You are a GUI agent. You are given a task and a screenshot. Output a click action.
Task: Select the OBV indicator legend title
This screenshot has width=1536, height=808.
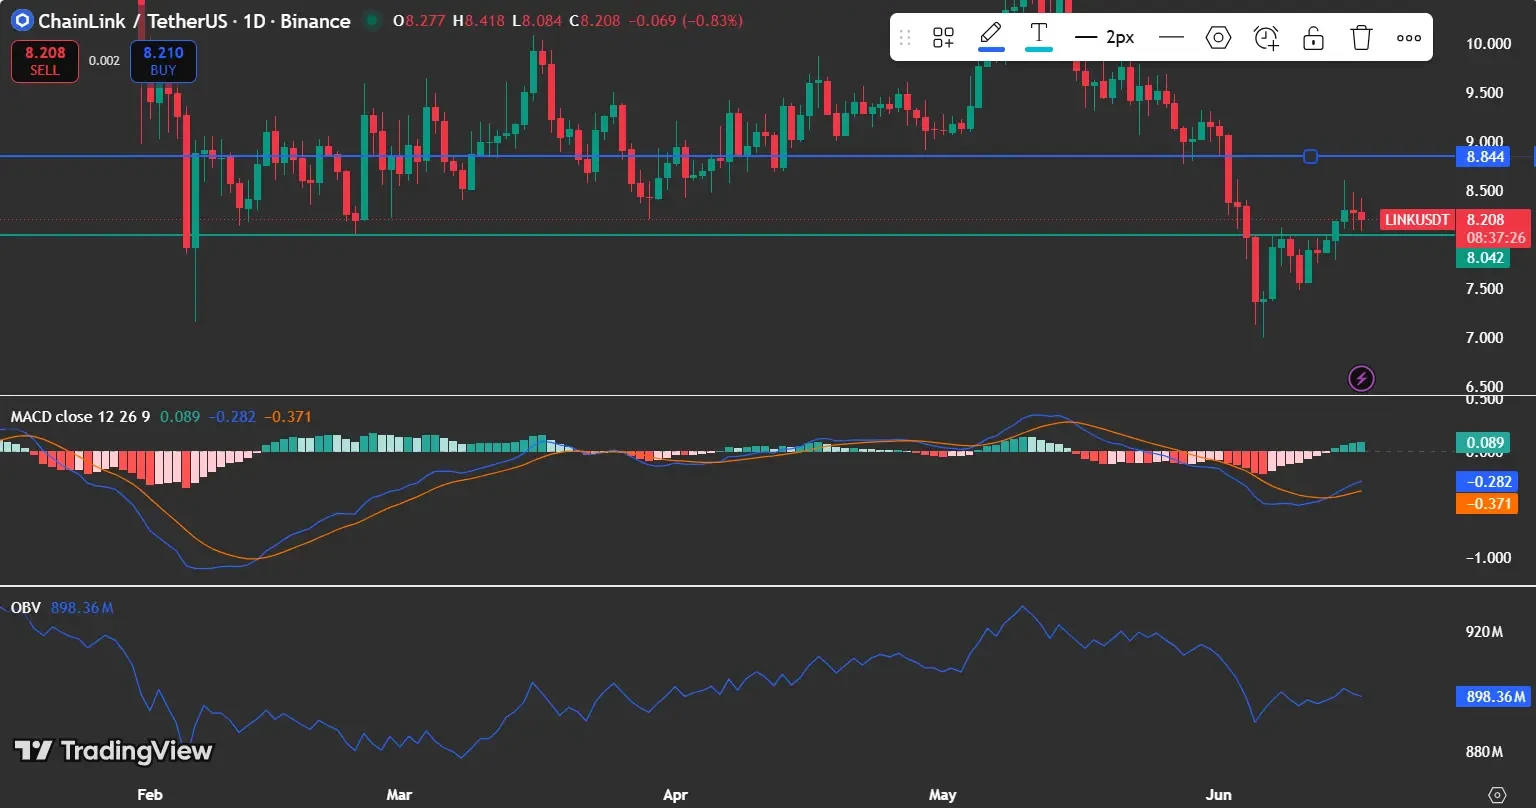point(25,608)
